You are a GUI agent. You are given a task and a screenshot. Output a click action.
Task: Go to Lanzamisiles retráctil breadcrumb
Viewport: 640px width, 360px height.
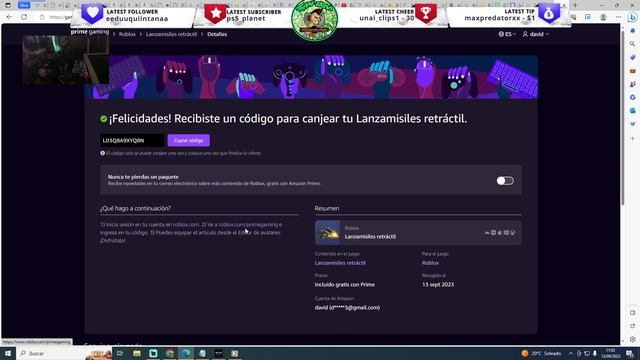171,34
